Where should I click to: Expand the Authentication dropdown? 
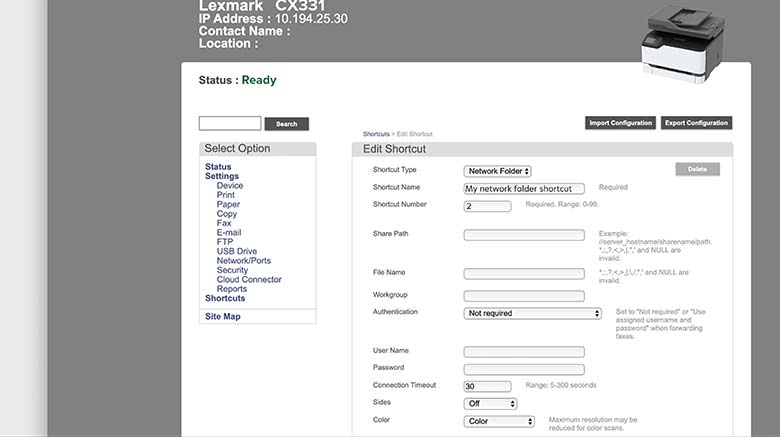tap(533, 313)
